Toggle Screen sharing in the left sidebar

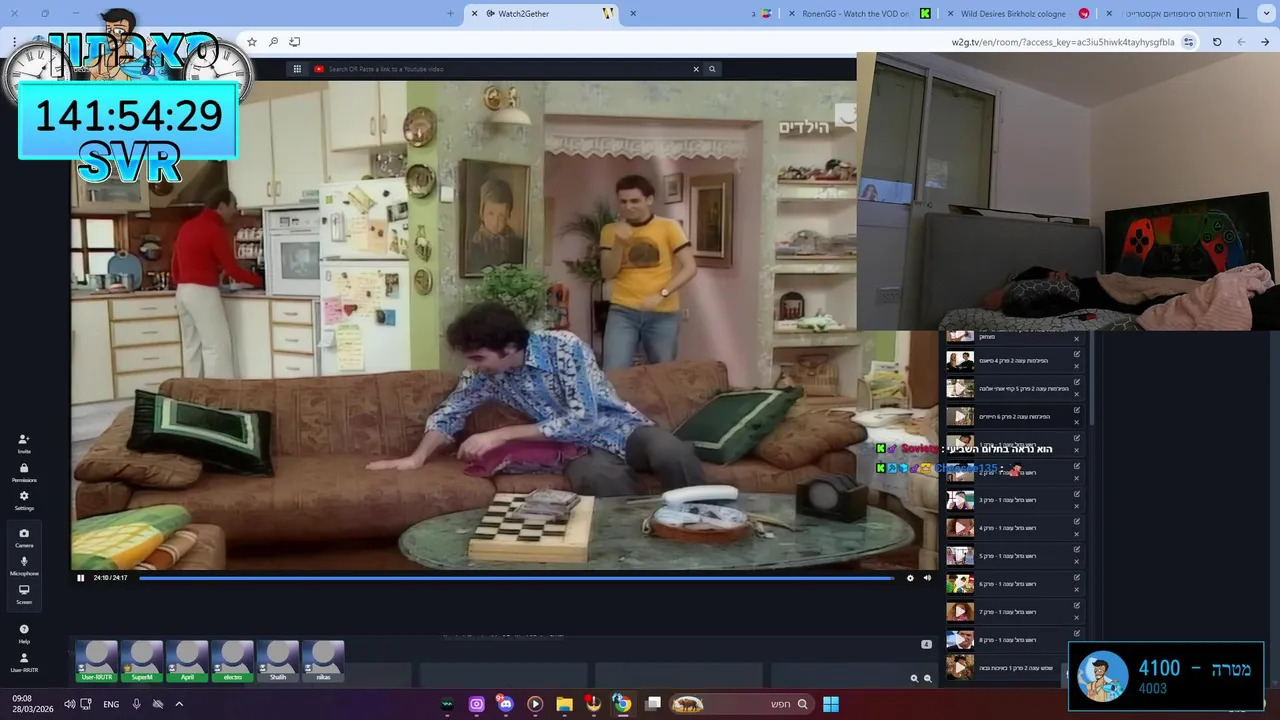tap(24, 595)
